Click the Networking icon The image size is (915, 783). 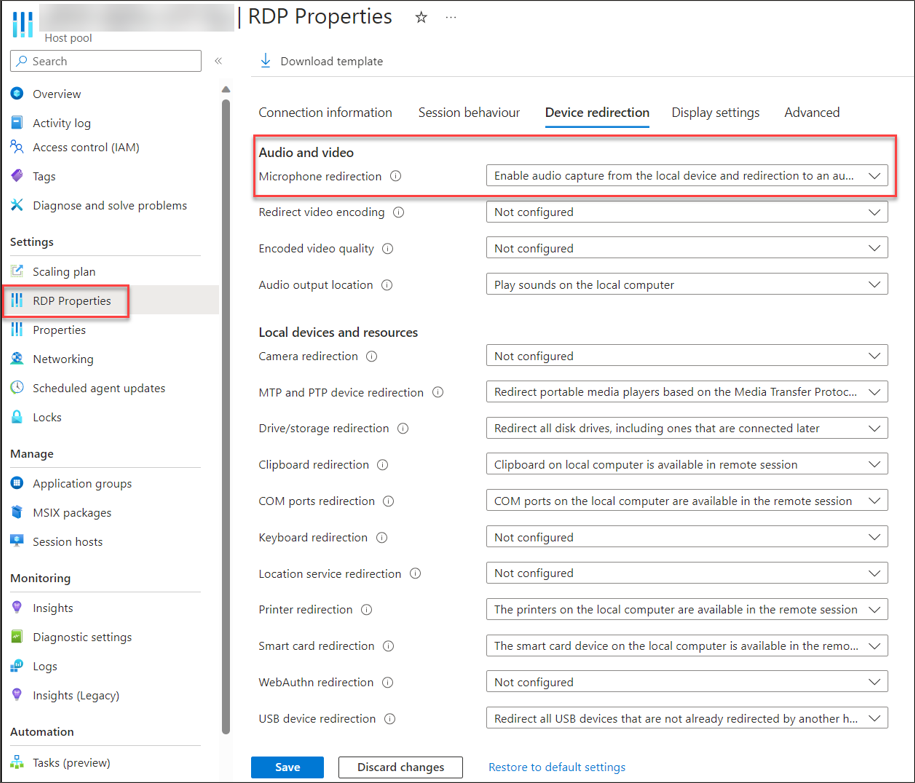pyautogui.click(x=17, y=358)
